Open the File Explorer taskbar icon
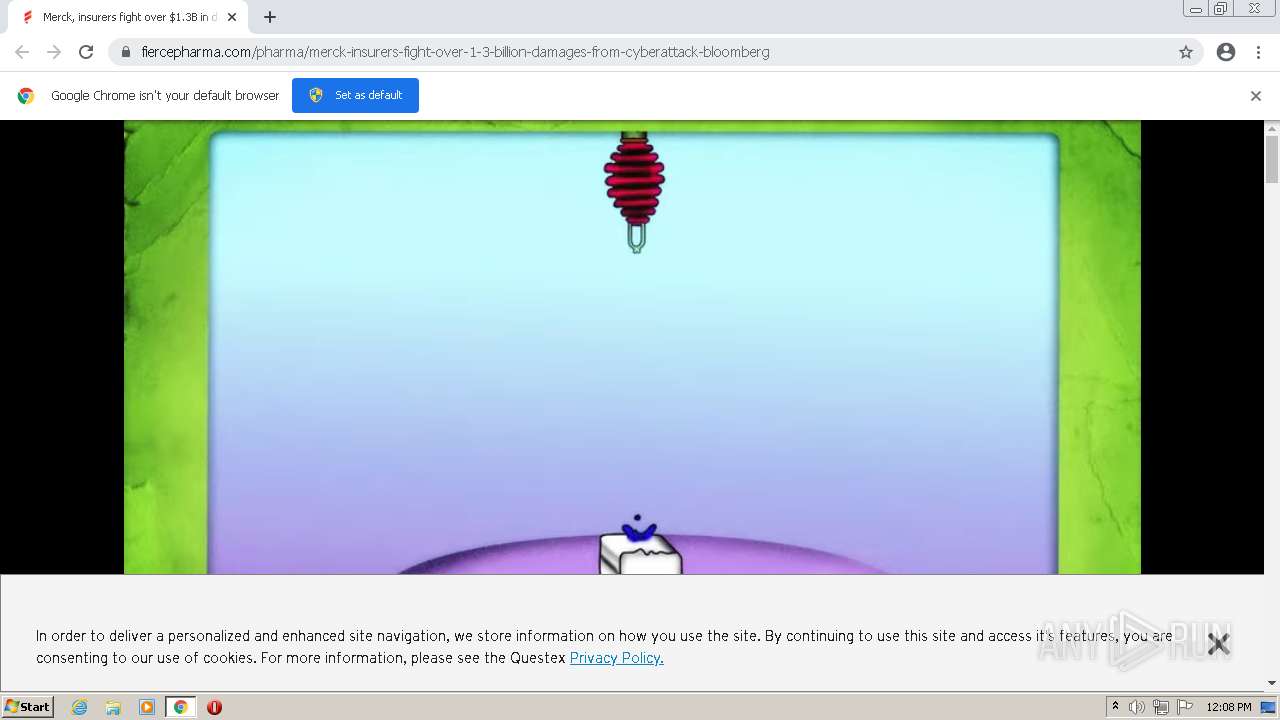1280x720 pixels. click(x=113, y=707)
